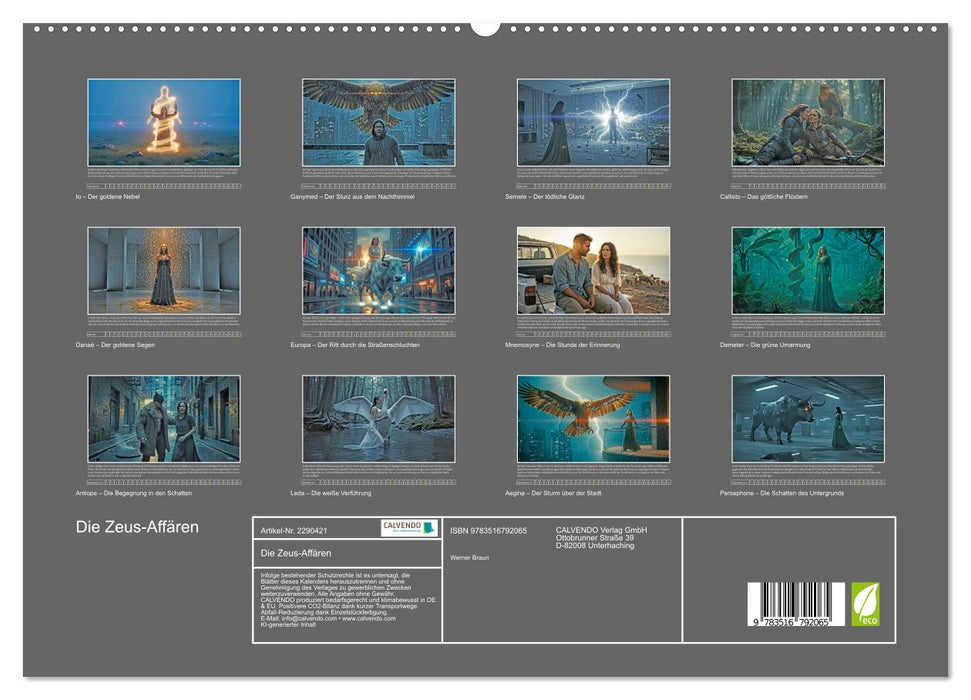The height and width of the screenshot is (700, 971).
Task: Click the Mnemosyne couple thumbnail
Action: coord(593,271)
